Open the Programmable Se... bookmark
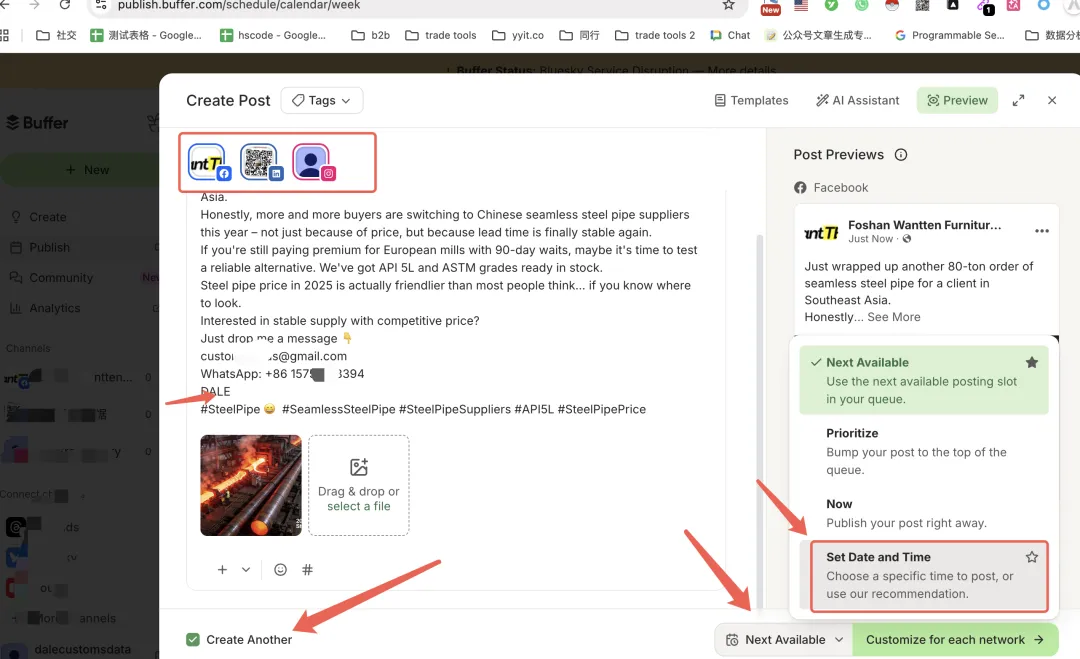Viewport: 1080px width, 659px height. [949, 35]
